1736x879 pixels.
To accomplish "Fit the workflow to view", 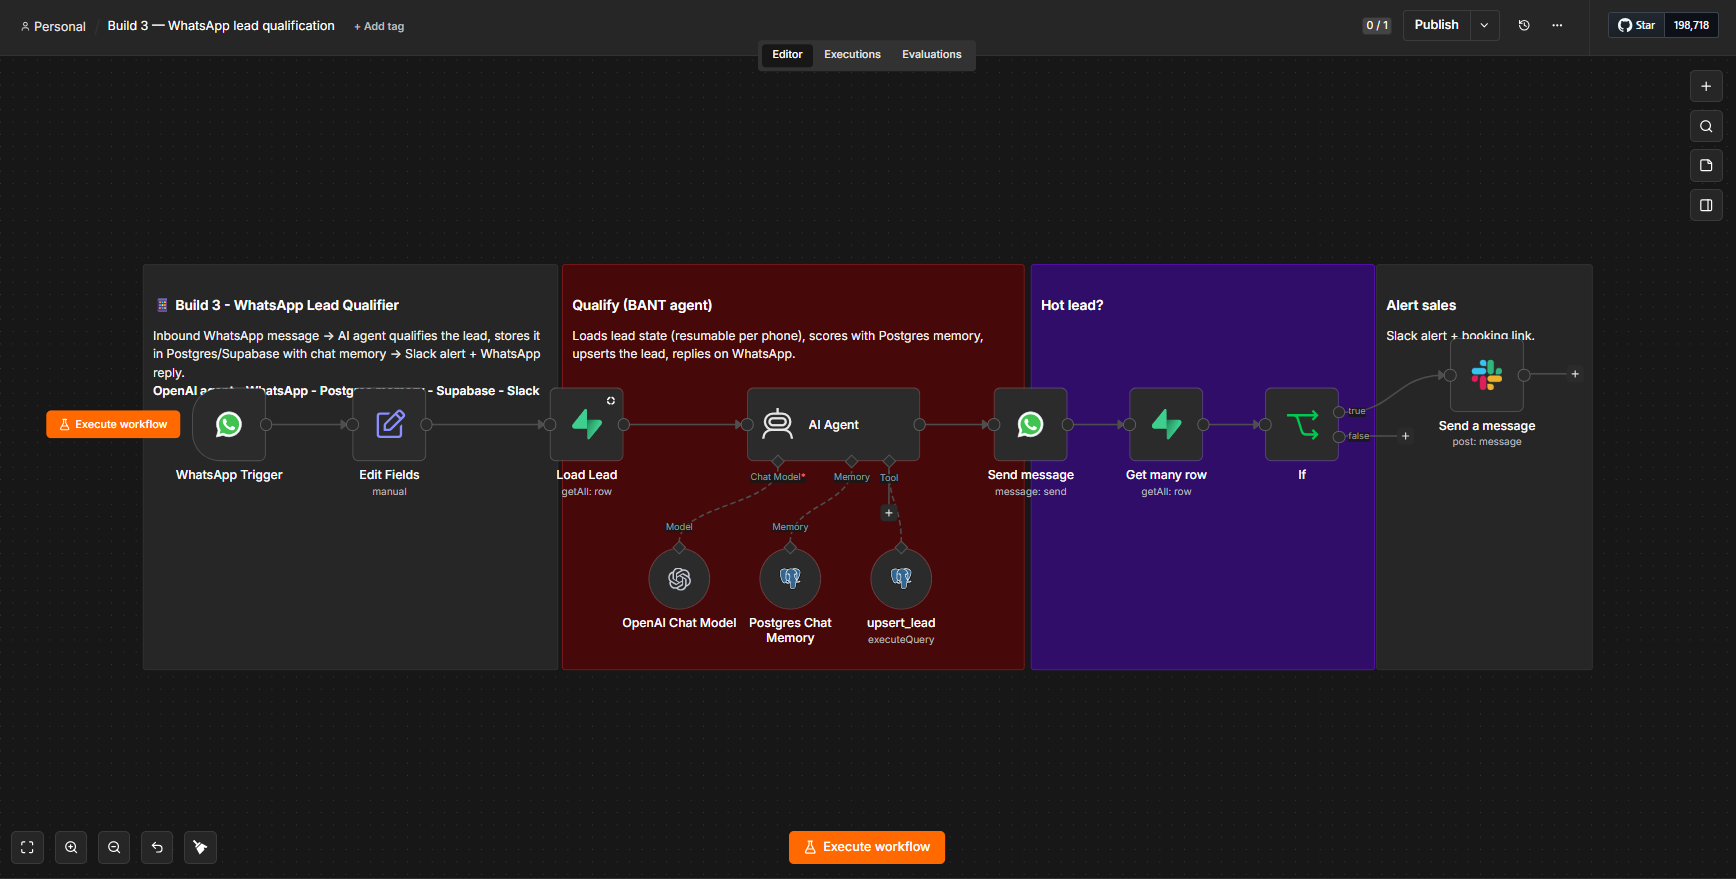I will click(x=27, y=847).
